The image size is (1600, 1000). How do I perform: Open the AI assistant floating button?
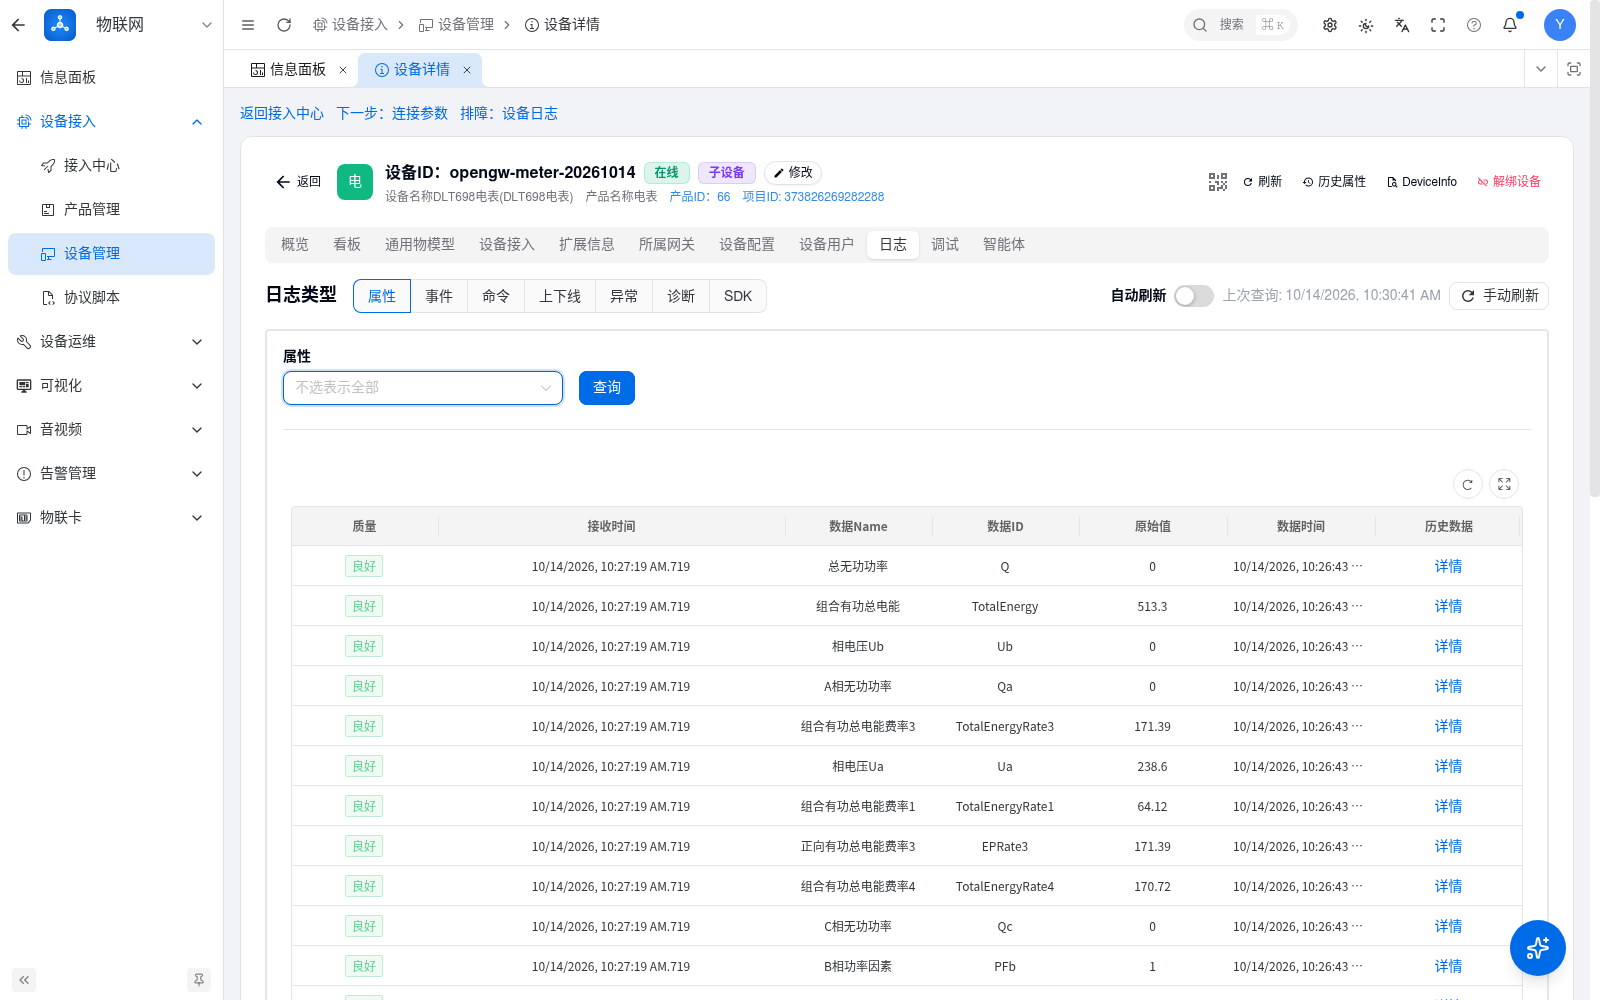[1538, 948]
